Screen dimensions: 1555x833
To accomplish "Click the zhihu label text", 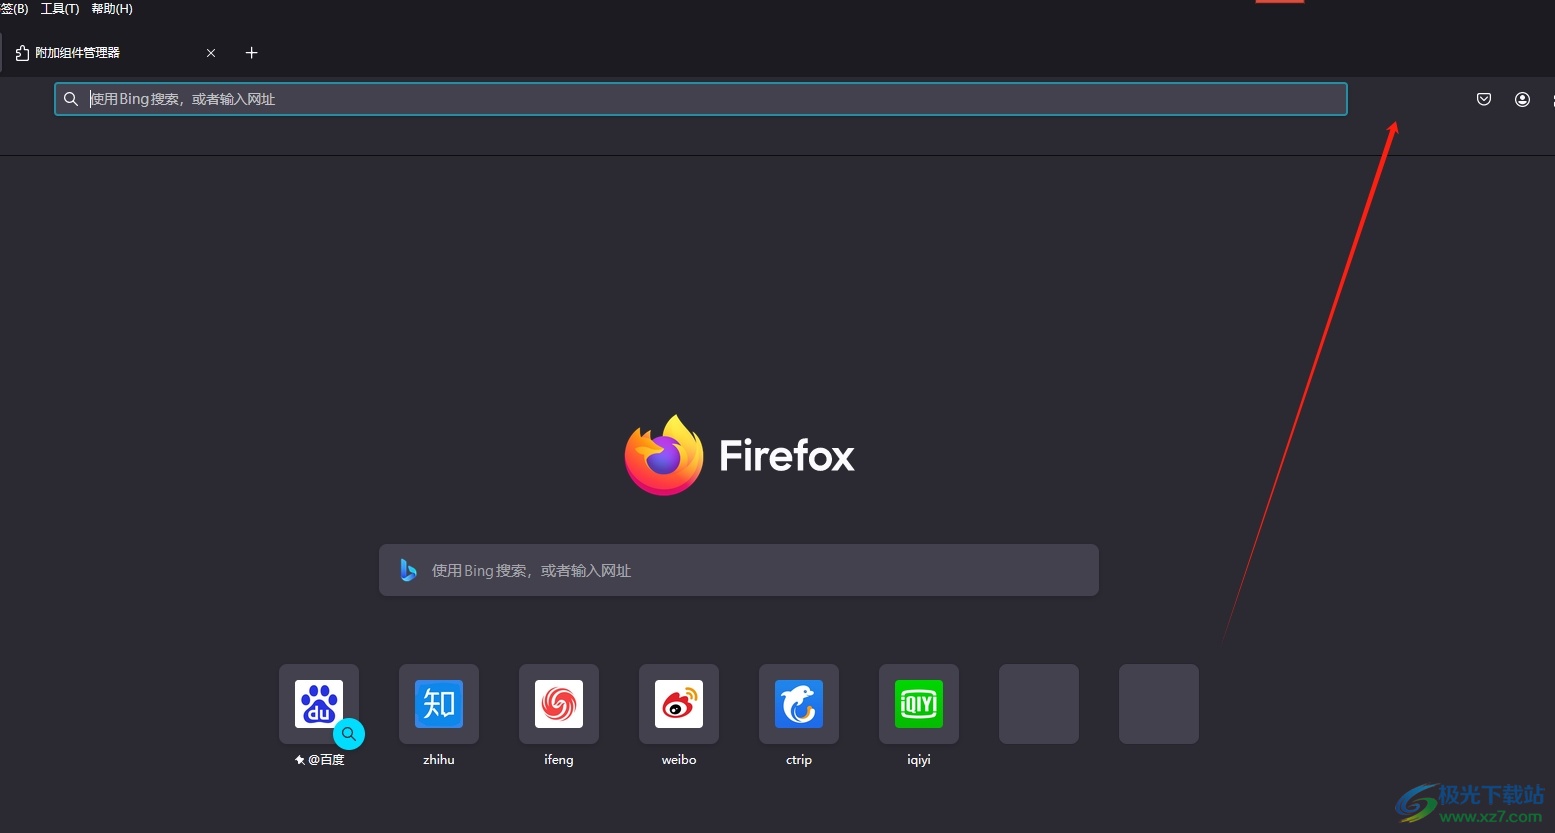I will [x=439, y=760].
